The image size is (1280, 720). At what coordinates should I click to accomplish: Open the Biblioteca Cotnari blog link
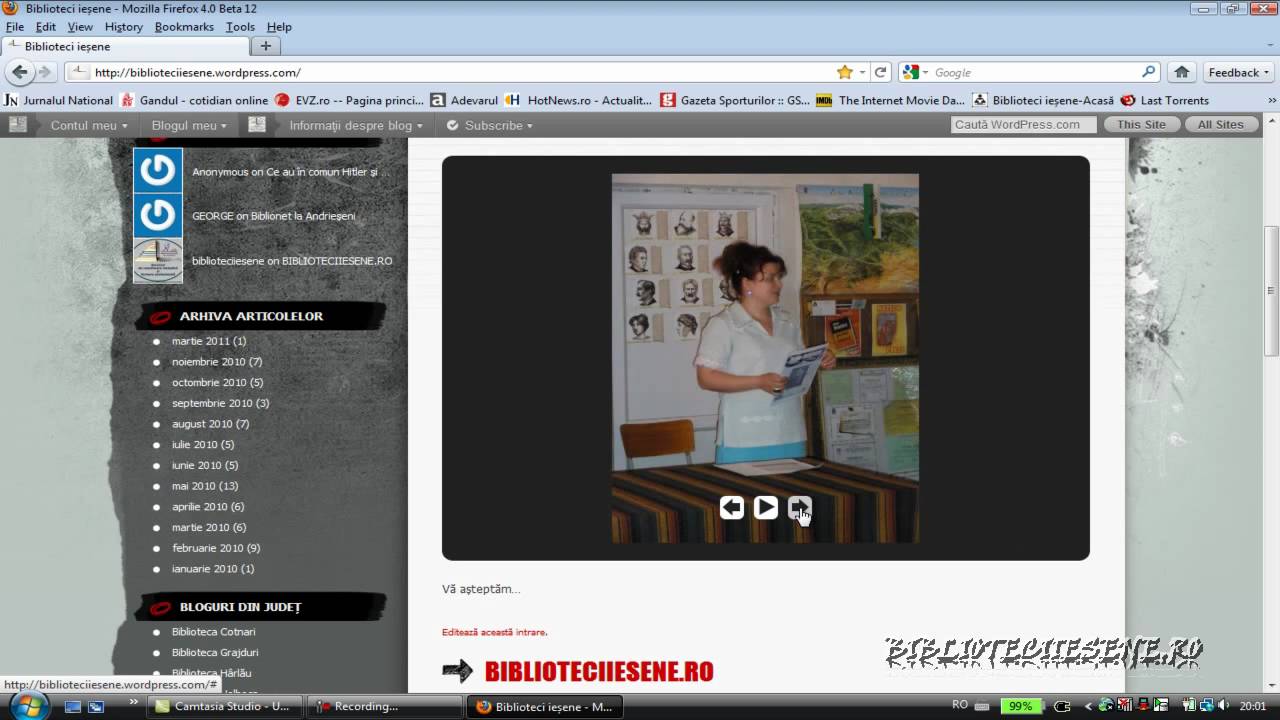[213, 632]
